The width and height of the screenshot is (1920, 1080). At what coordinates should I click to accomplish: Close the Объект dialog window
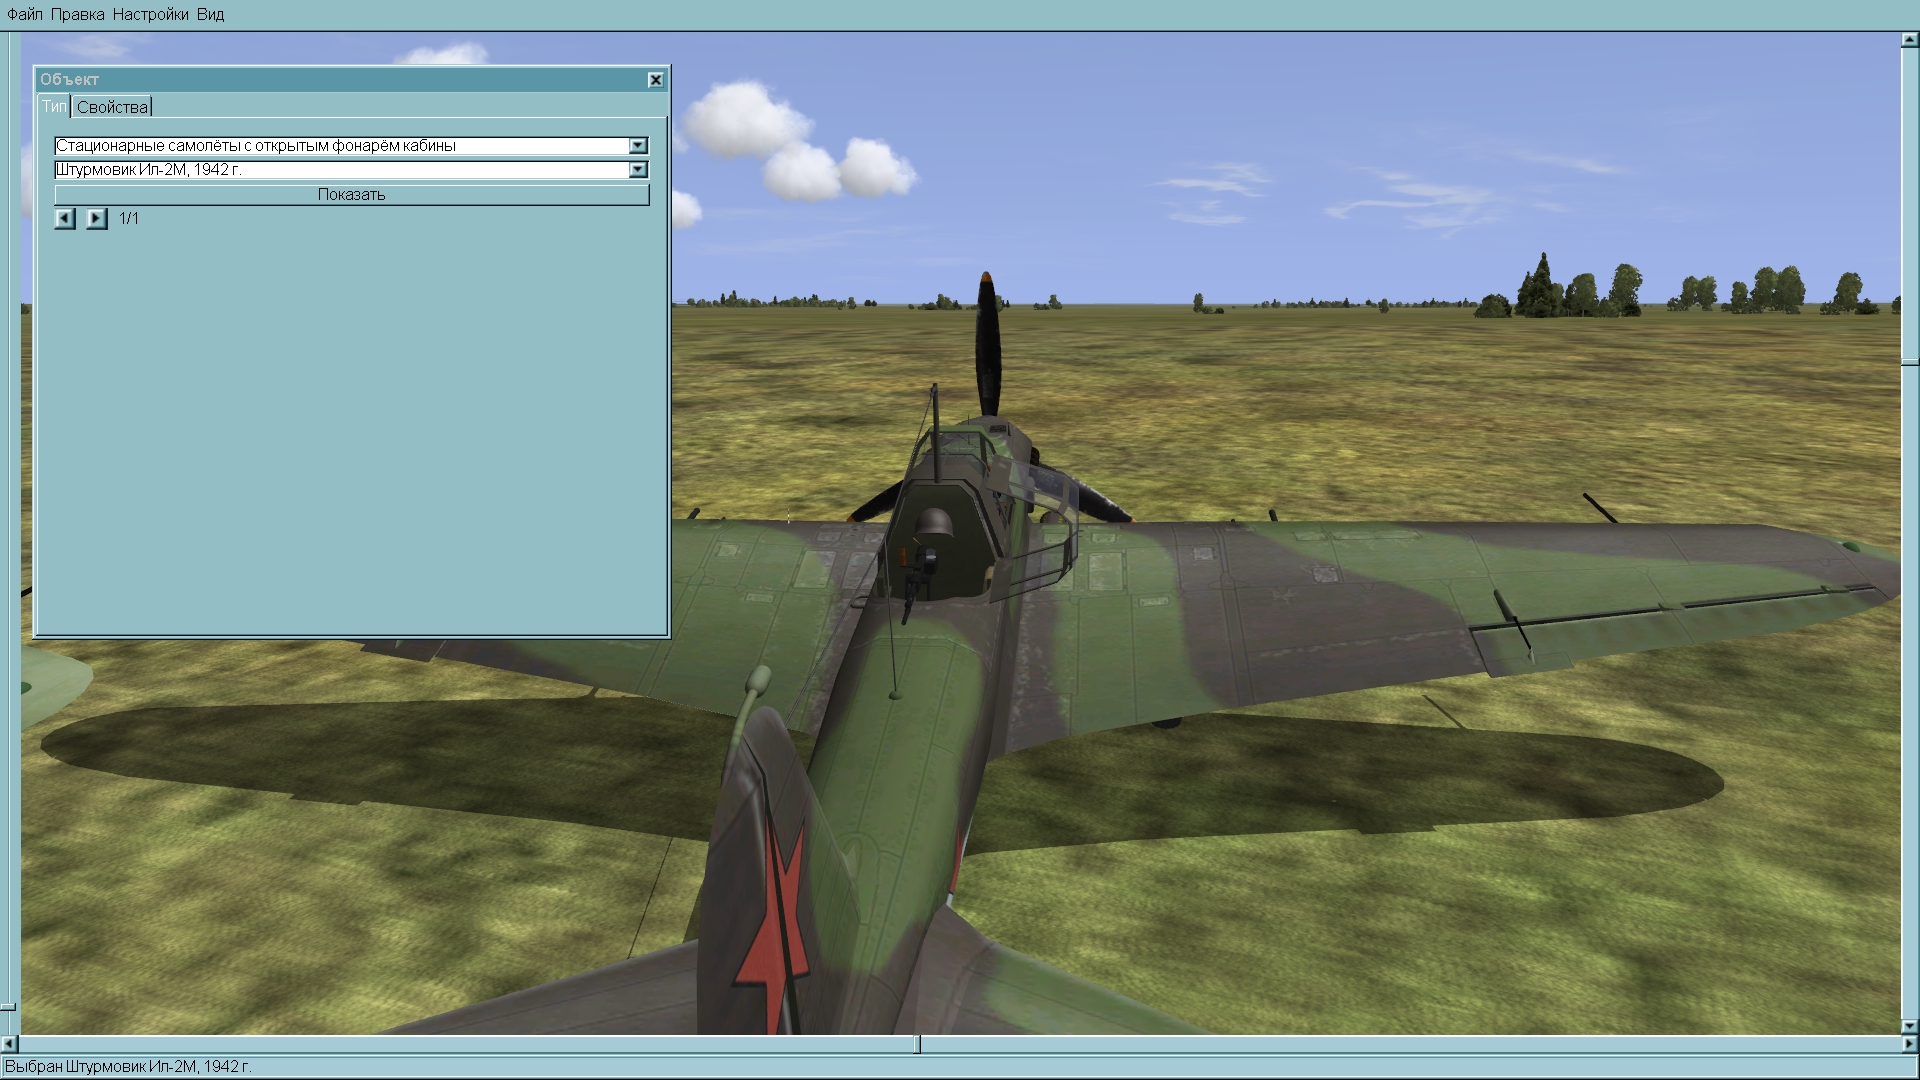pos(655,80)
